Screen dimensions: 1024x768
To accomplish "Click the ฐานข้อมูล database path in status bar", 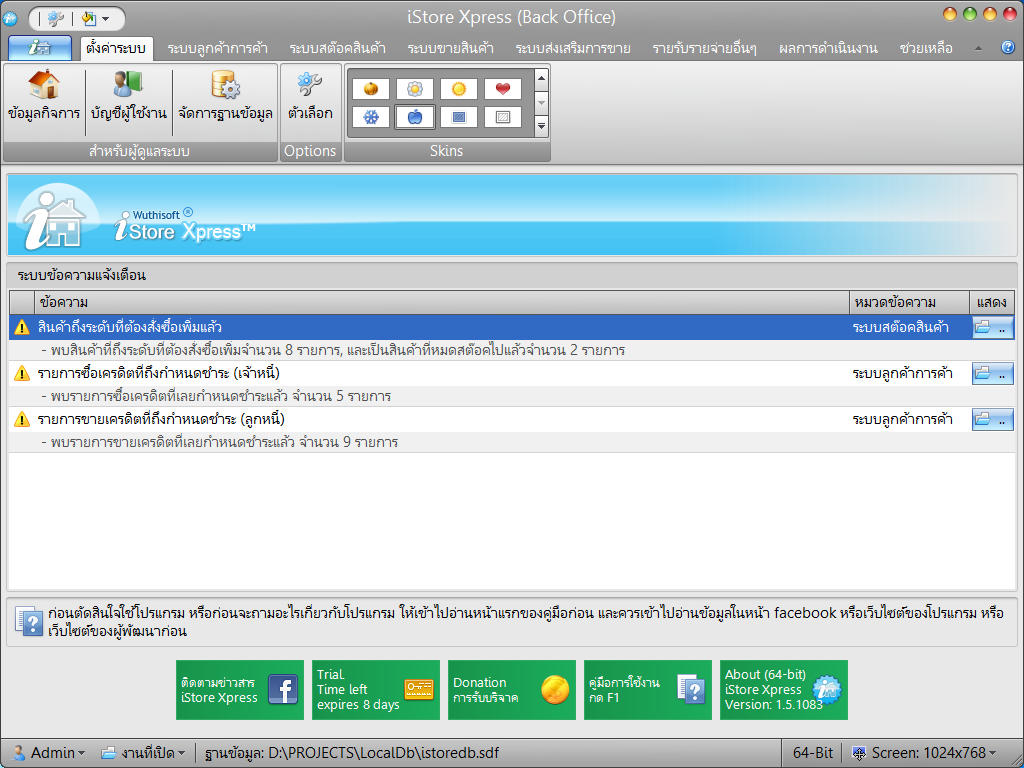I will [352, 753].
